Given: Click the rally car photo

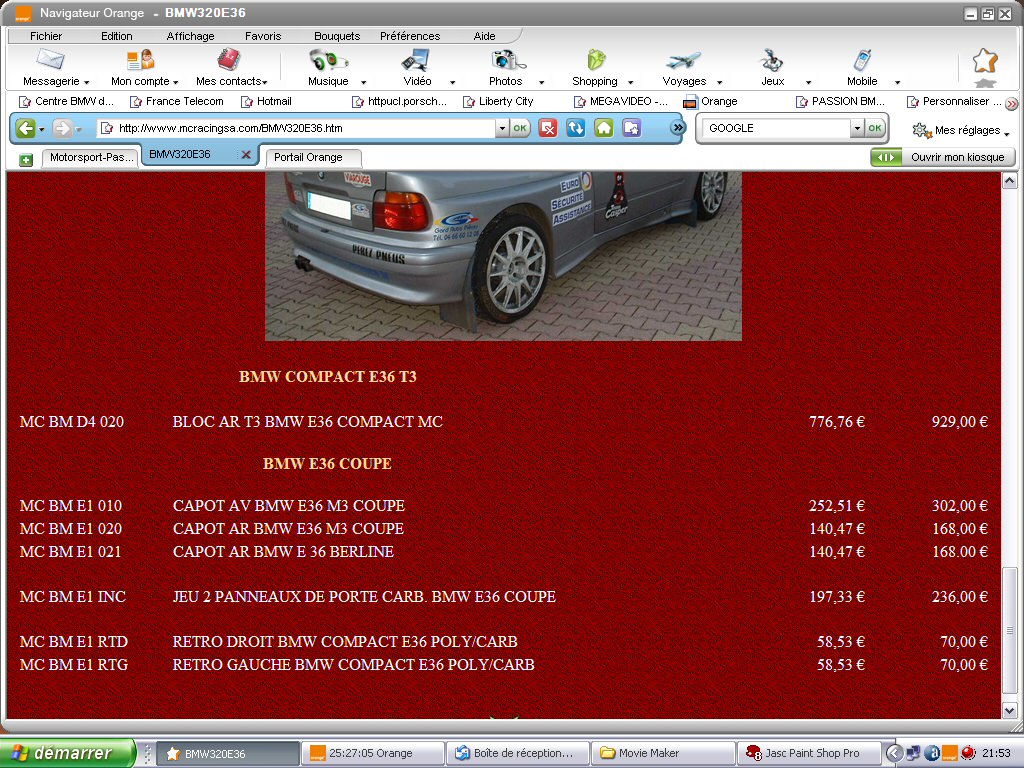Looking at the screenshot, I should point(503,256).
